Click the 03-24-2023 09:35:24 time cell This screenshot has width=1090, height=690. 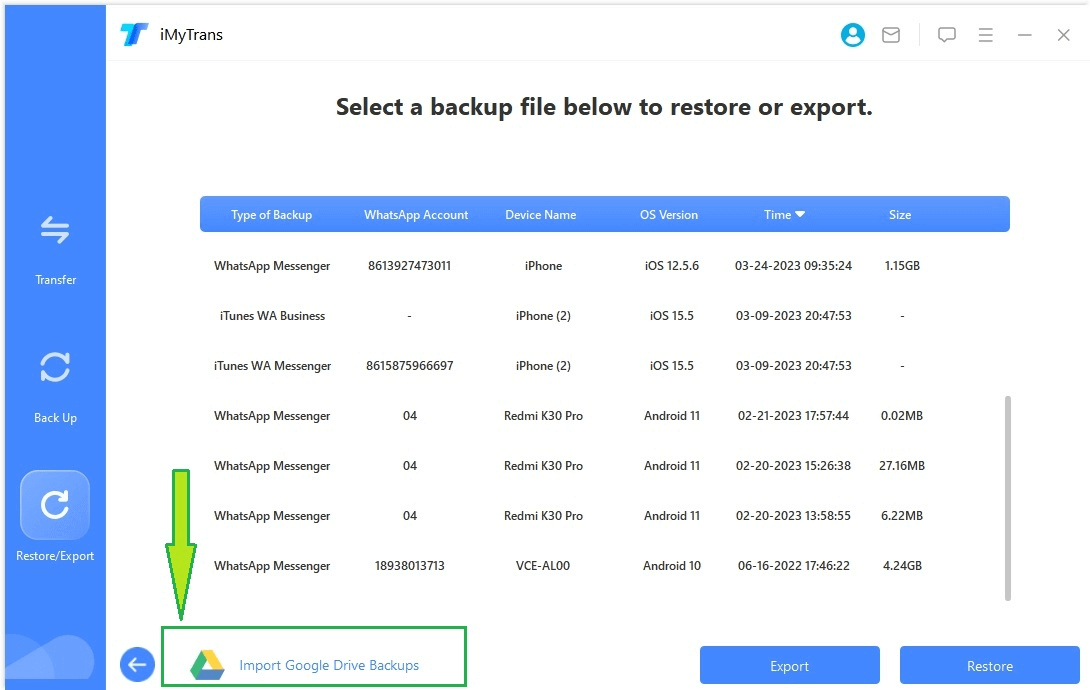pos(793,265)
